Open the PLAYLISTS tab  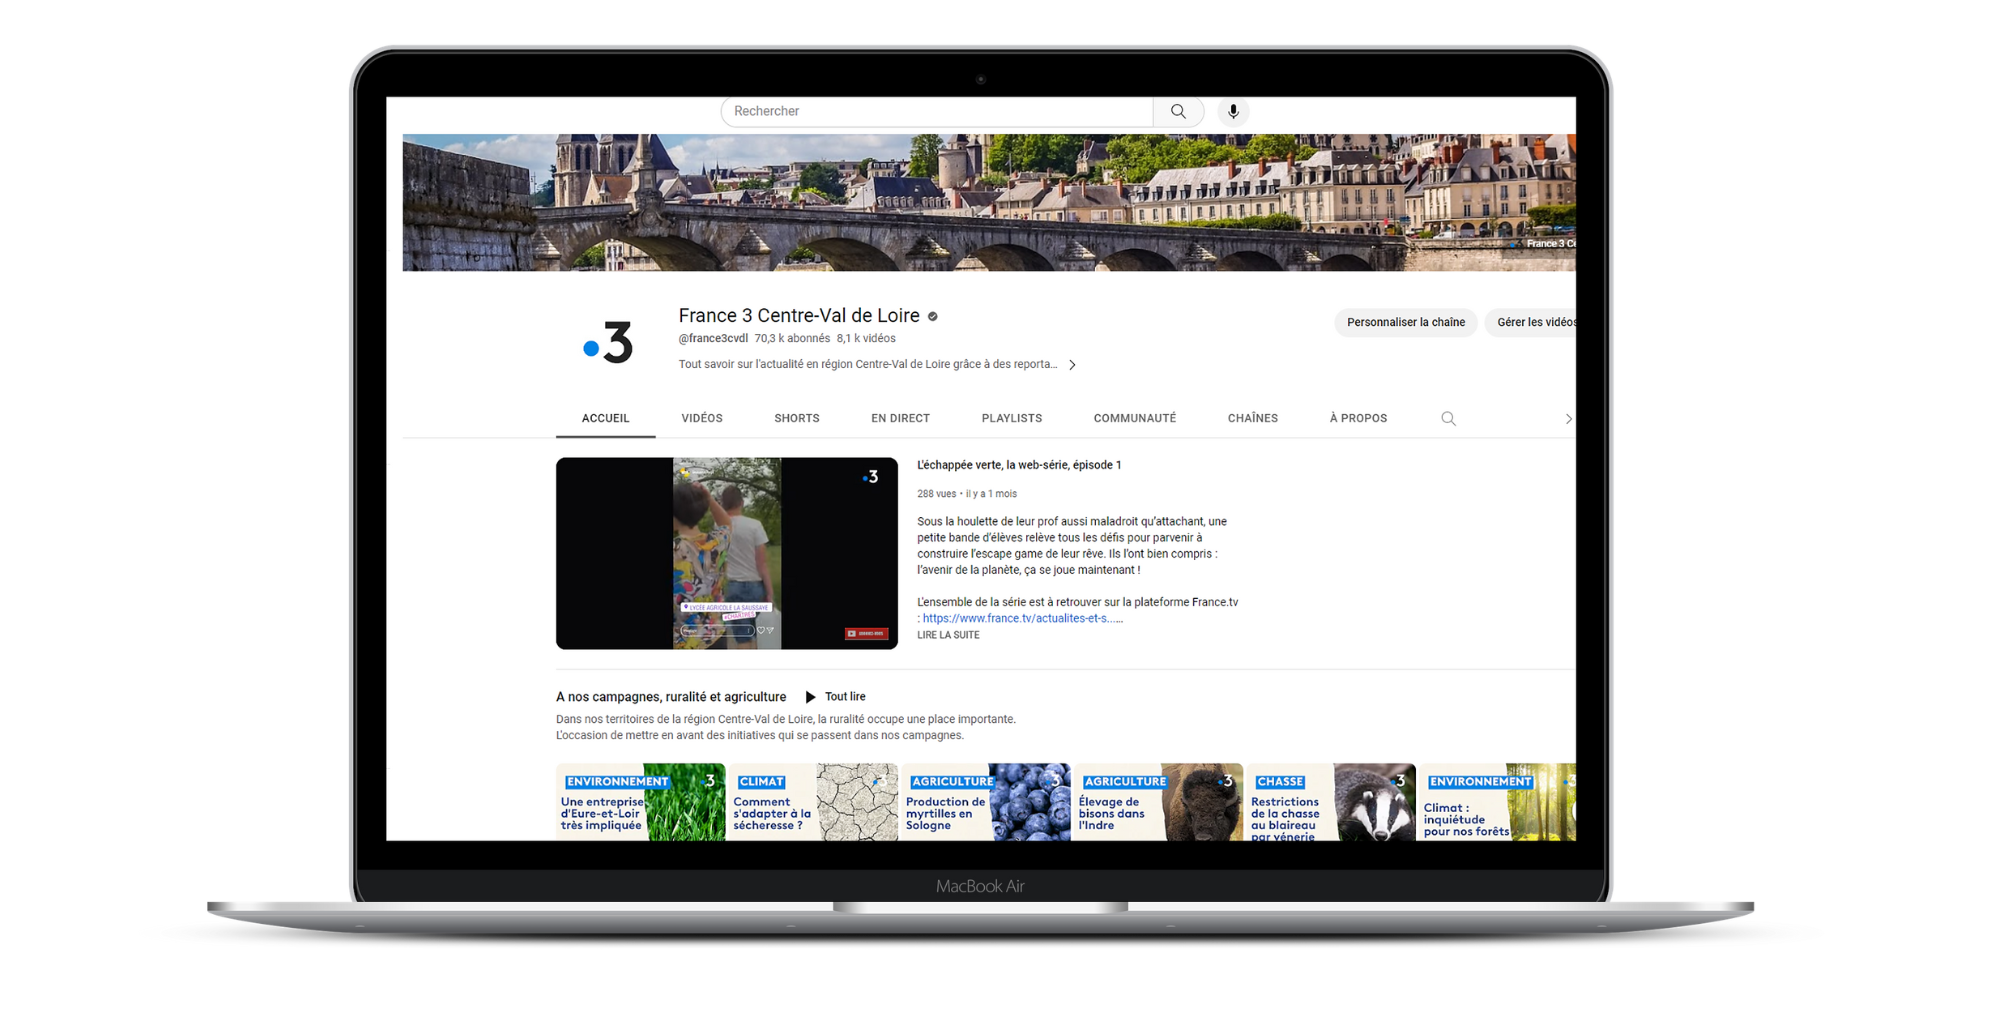coord(1012,418)
